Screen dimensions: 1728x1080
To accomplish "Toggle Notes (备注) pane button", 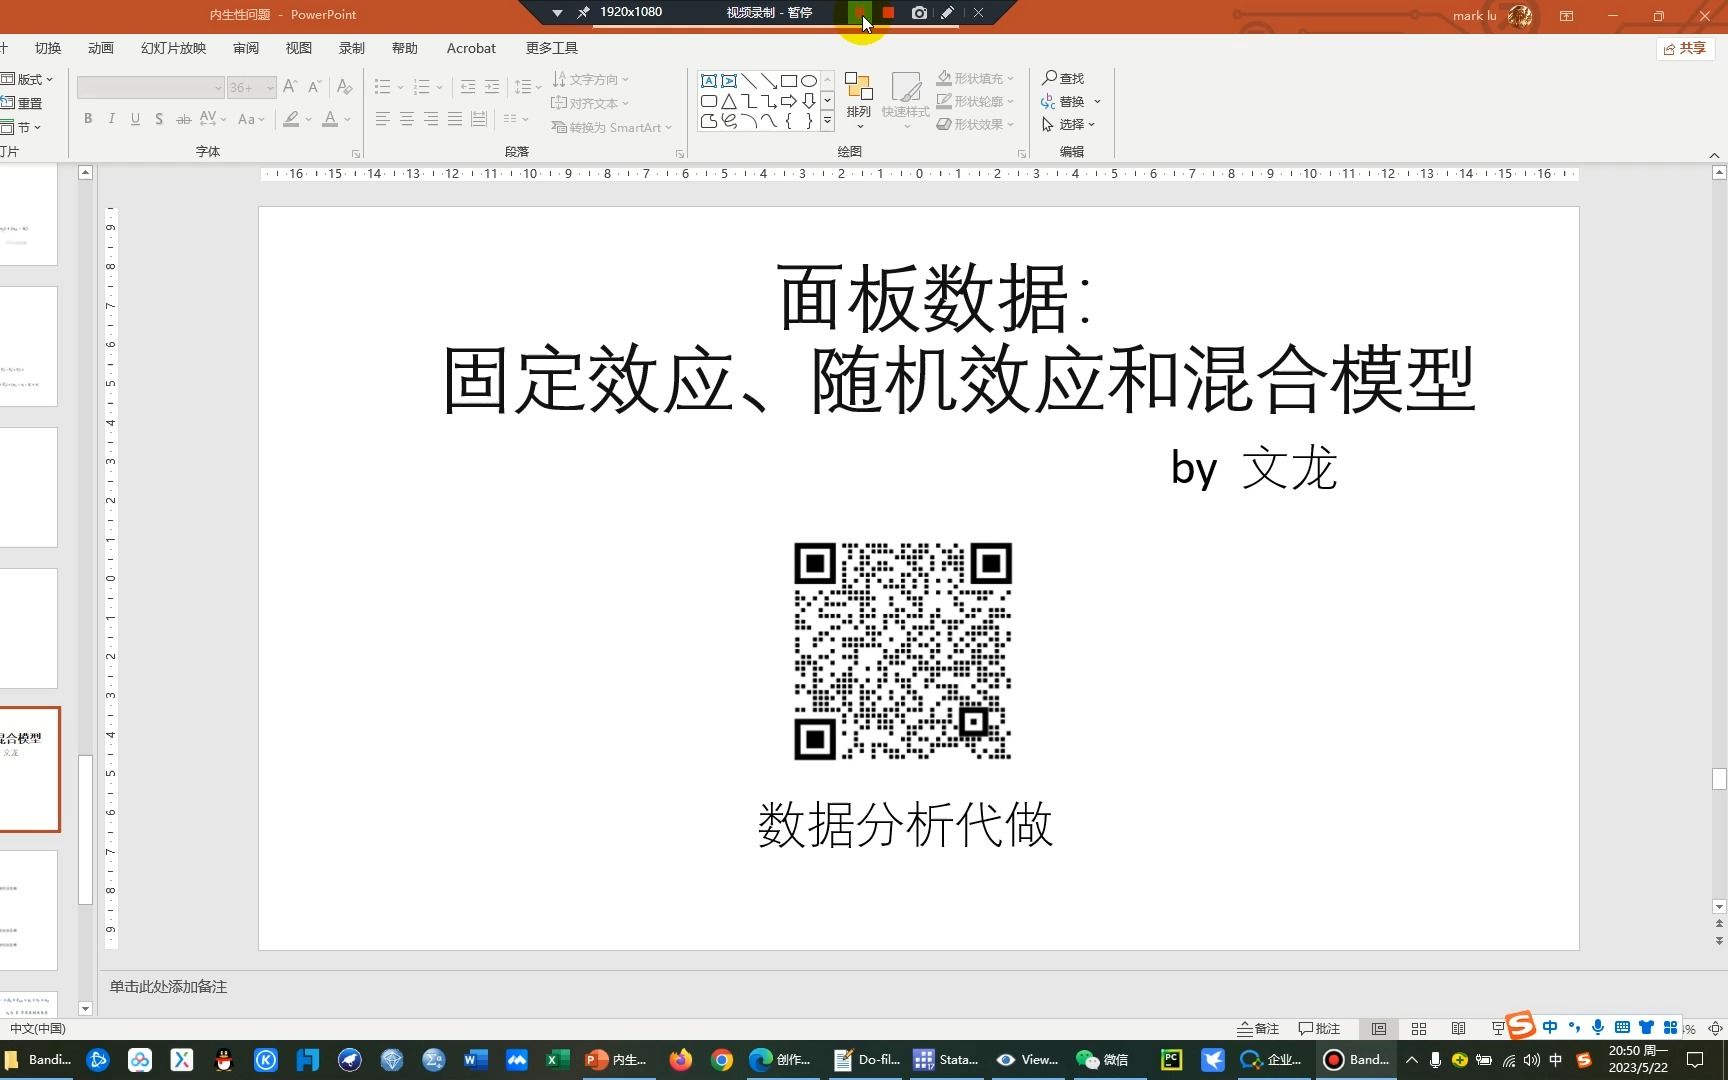I will 1258,1029.
